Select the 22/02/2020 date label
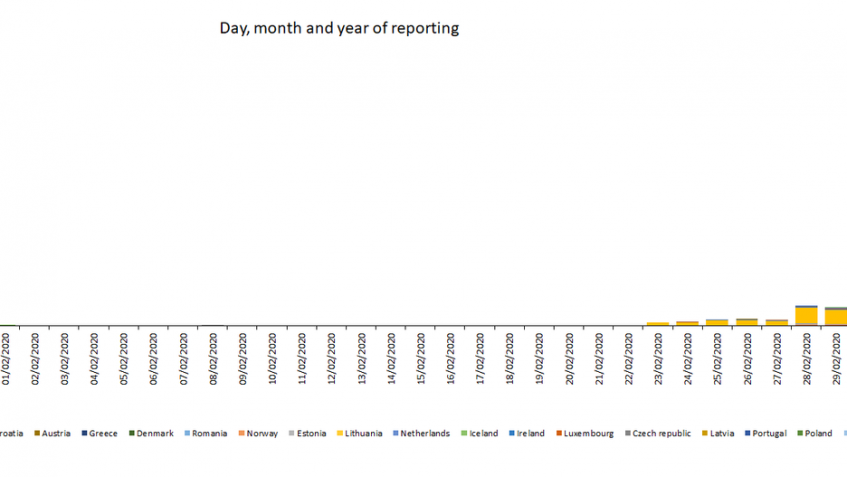The image size is (847, 477). click(x=629, y=359)
